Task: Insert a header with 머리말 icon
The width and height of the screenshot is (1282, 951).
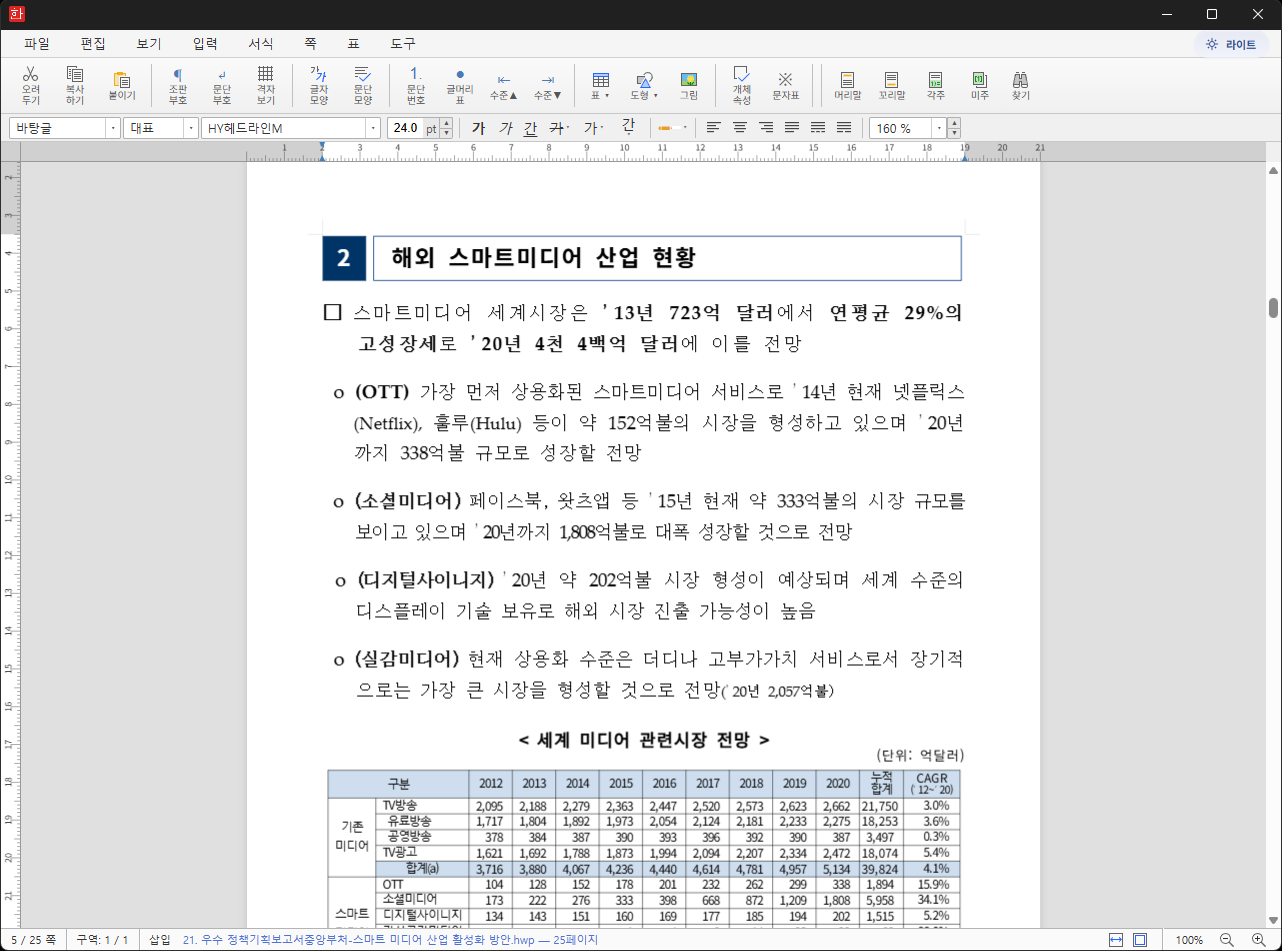Action: click(x=848, y=86)
